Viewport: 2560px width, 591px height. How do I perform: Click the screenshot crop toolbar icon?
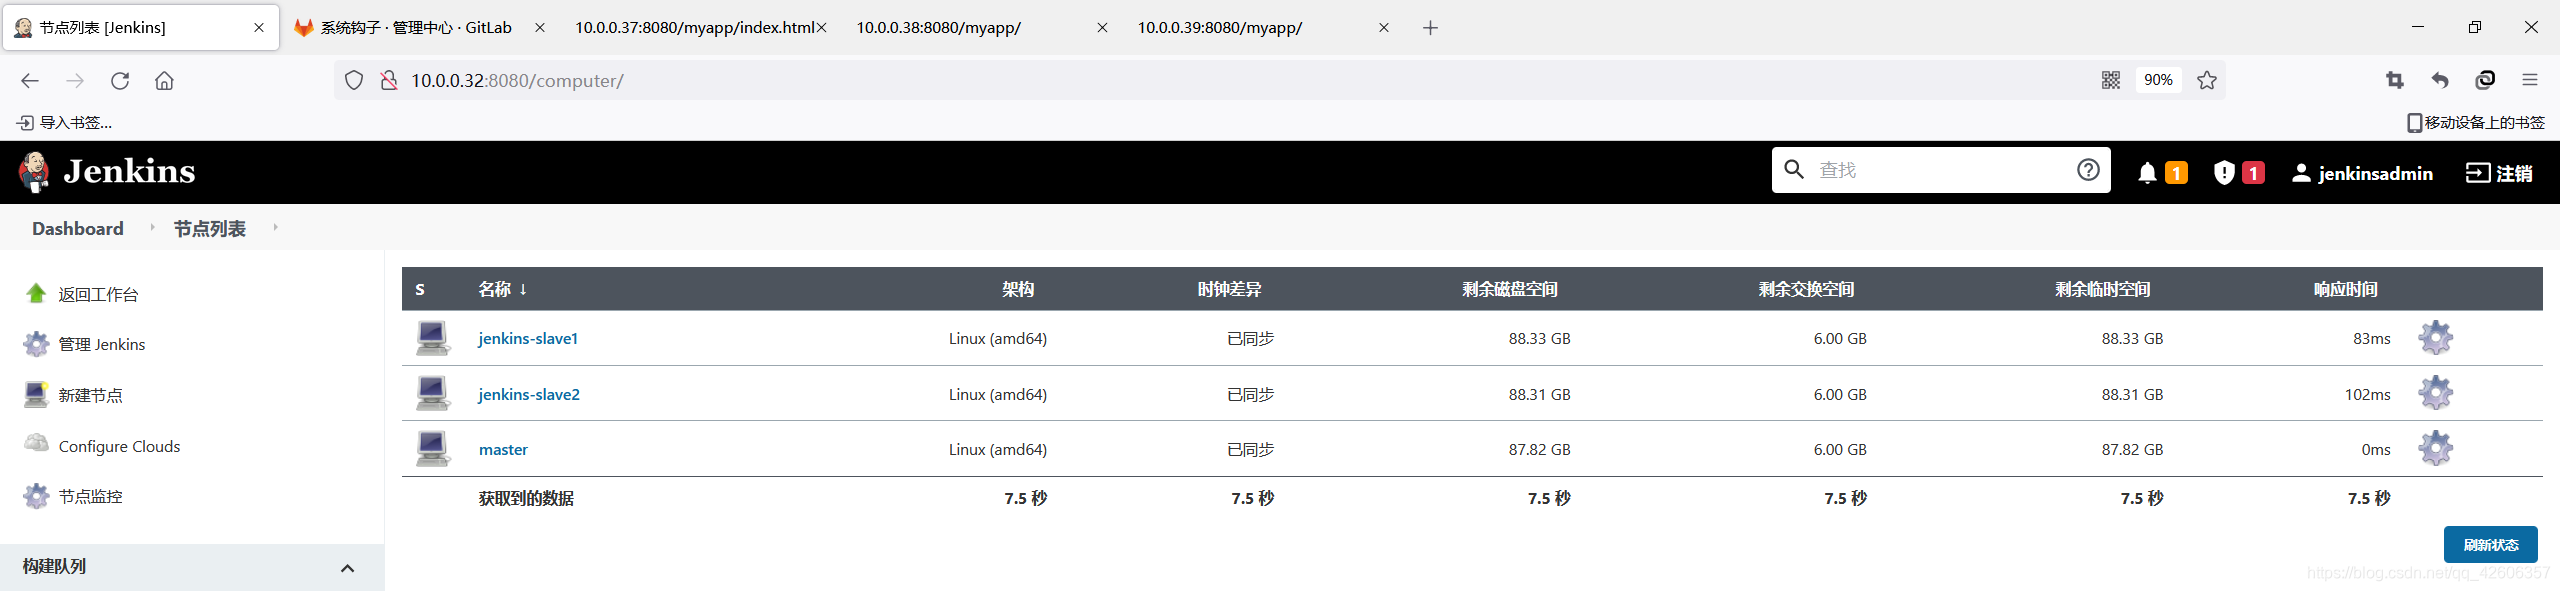click(2394, 80)
